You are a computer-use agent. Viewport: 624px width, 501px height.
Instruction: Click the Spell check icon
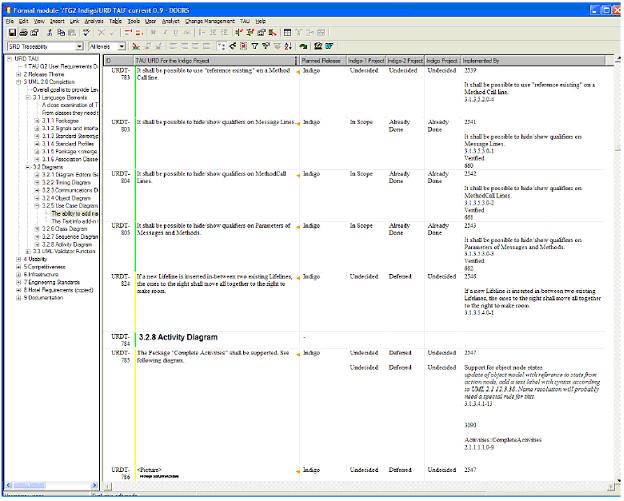pyautogui.click(x=86, y=33)
